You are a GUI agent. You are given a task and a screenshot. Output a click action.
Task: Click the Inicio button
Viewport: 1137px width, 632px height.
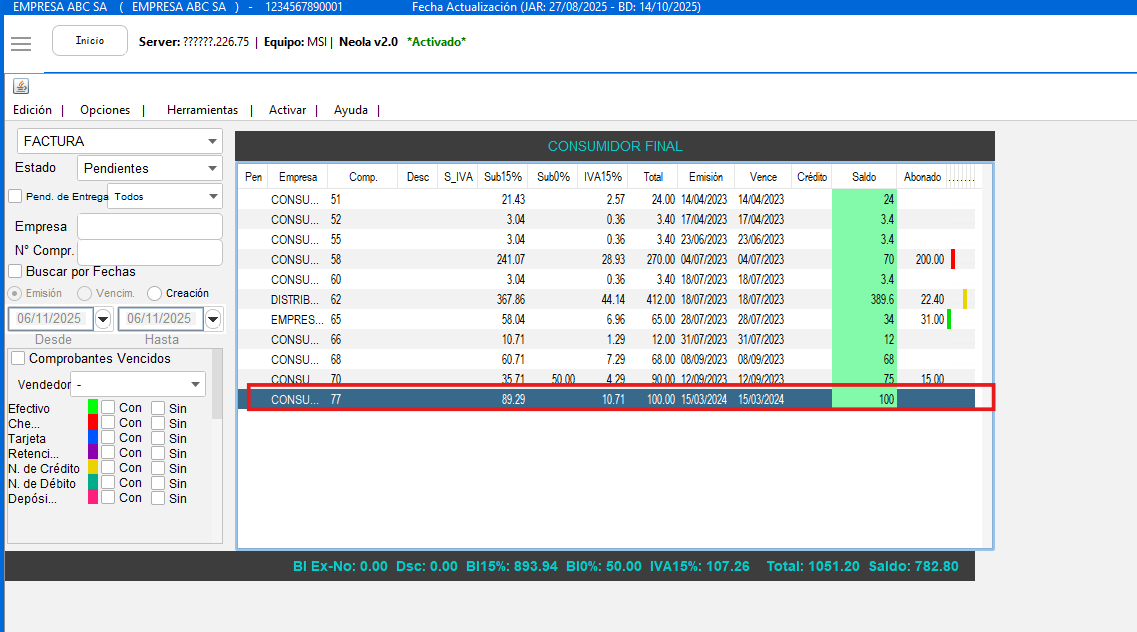coord(90,41)
